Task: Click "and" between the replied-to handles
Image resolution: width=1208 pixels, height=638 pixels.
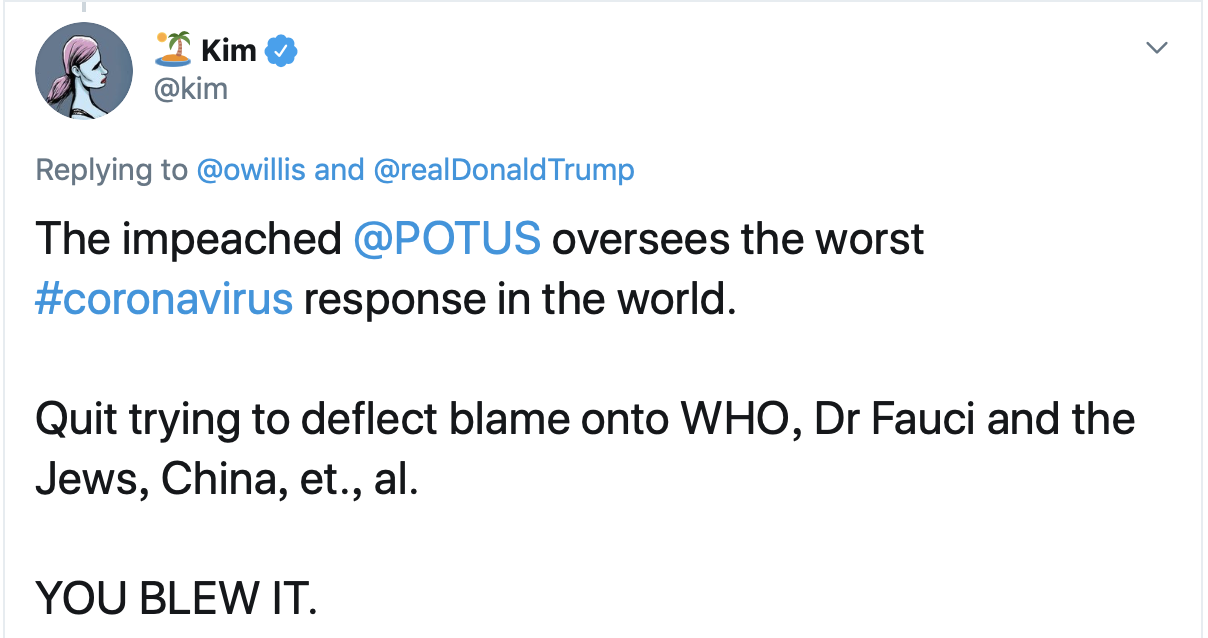Action: pos(339,170)
